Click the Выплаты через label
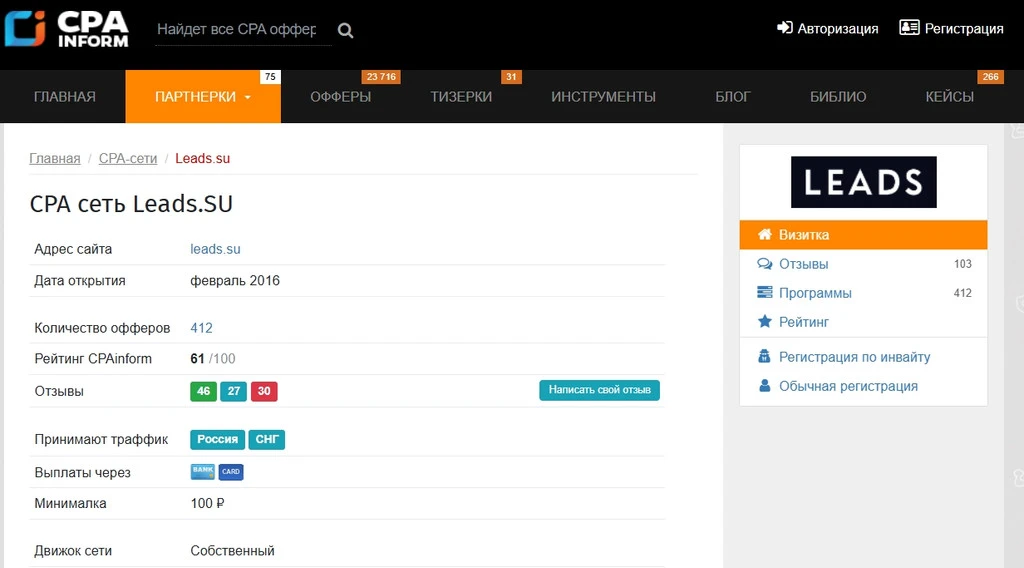 point(82,473)
